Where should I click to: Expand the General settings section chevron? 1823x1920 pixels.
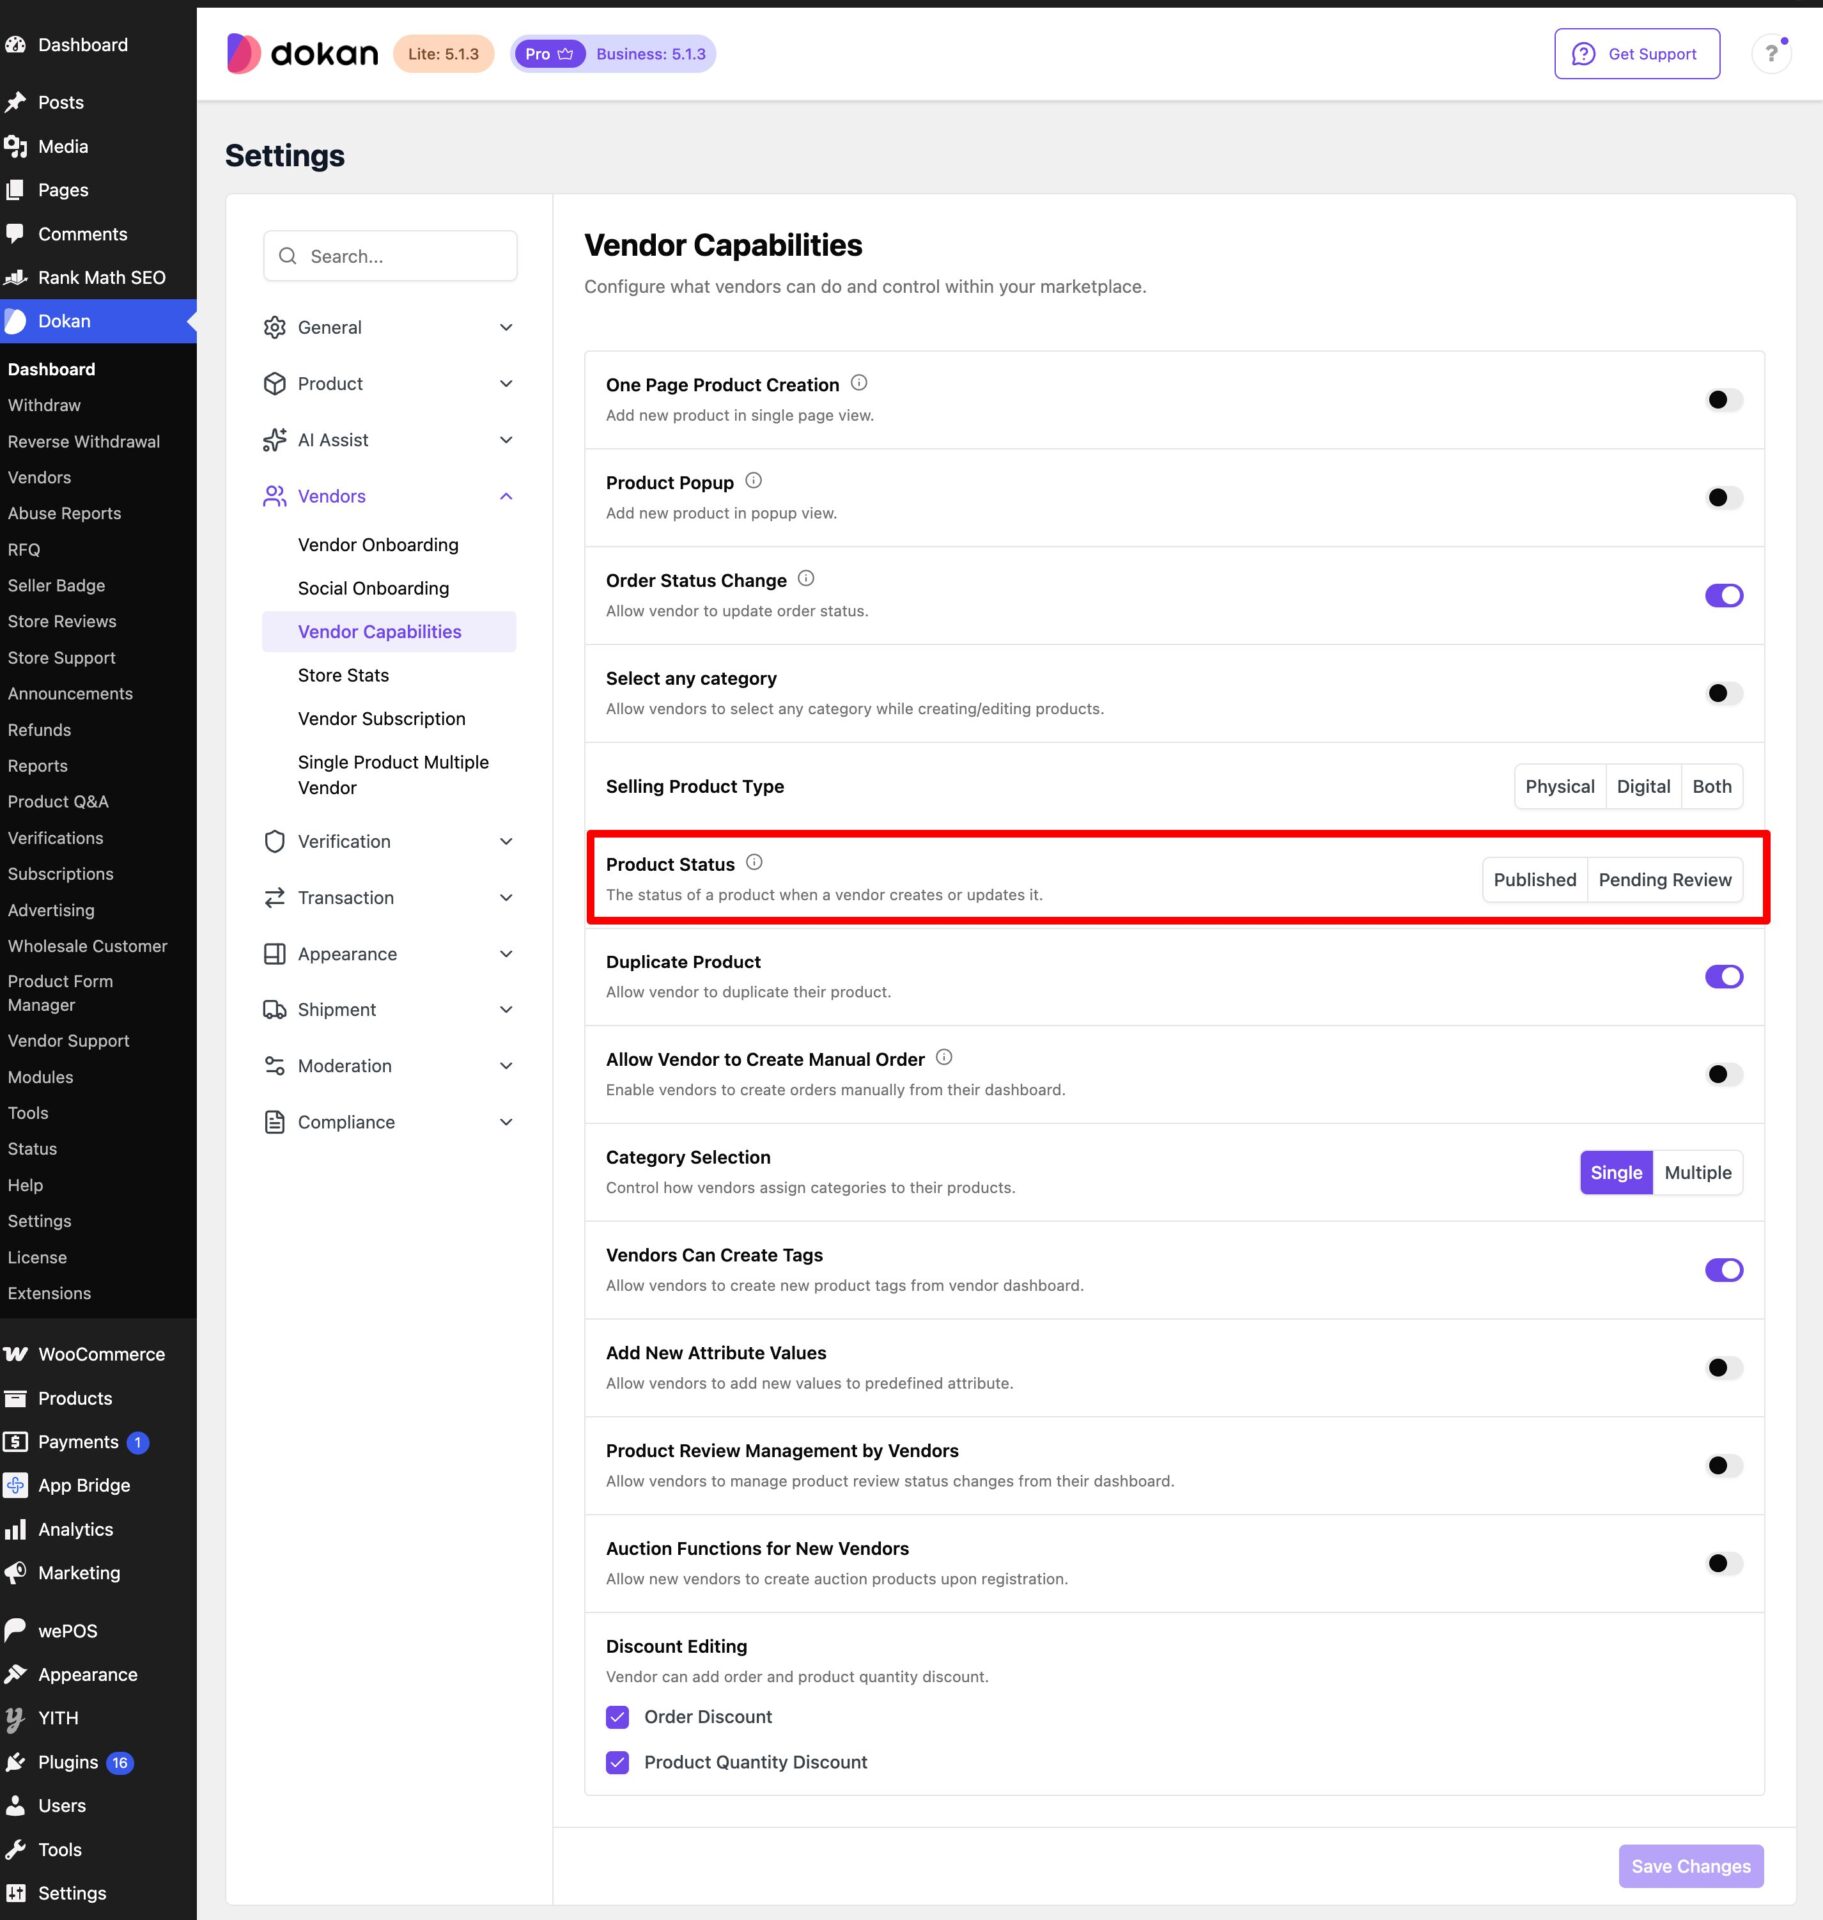click(x=506, y=328)
